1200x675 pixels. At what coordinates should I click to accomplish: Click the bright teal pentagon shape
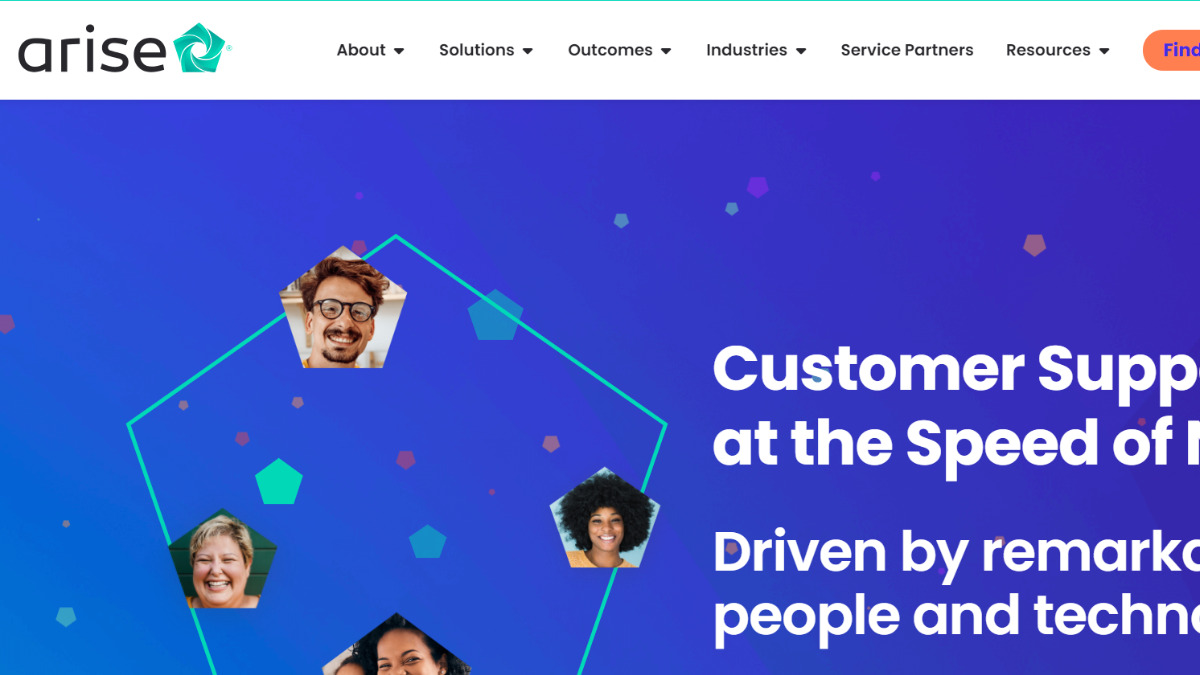(x=279, y=482)
